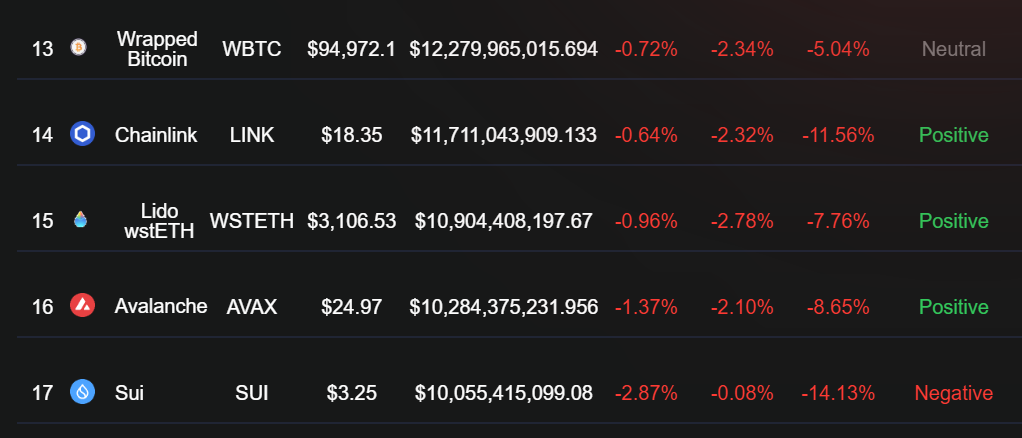Viewport: 1022px width, 438px height.
Task: Click the Sui blue droplet icon
Action: tap(82, 392)
